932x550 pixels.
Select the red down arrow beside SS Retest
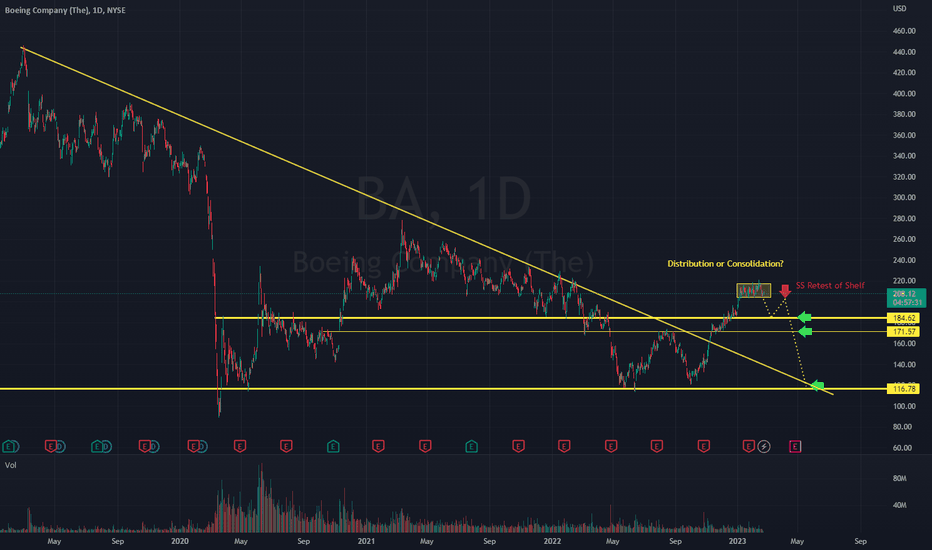click(x=785, y=291)
